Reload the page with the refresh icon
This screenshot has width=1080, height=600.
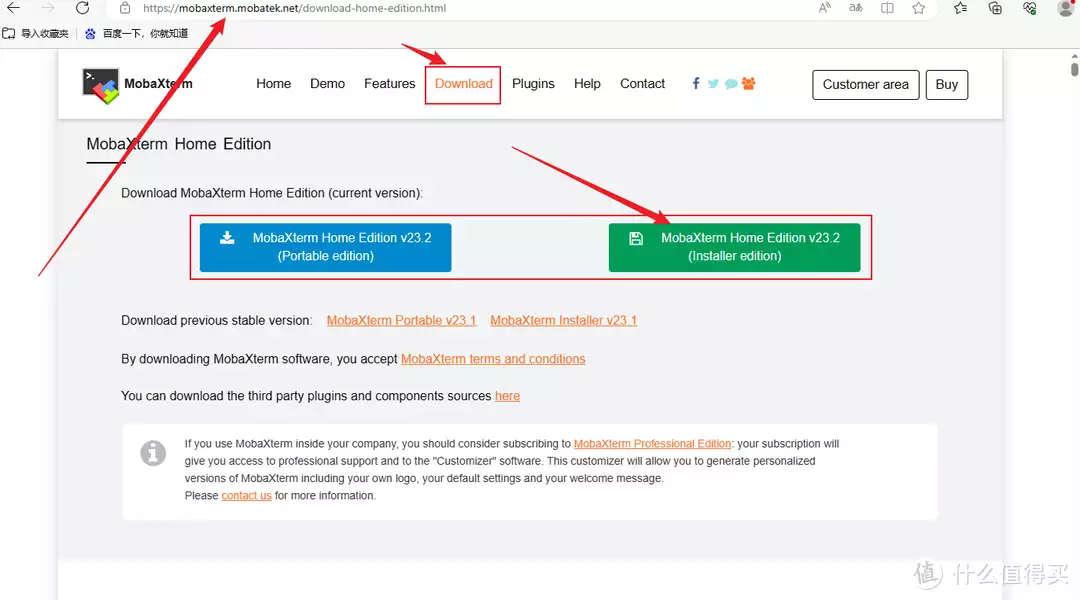coord(83,8)
